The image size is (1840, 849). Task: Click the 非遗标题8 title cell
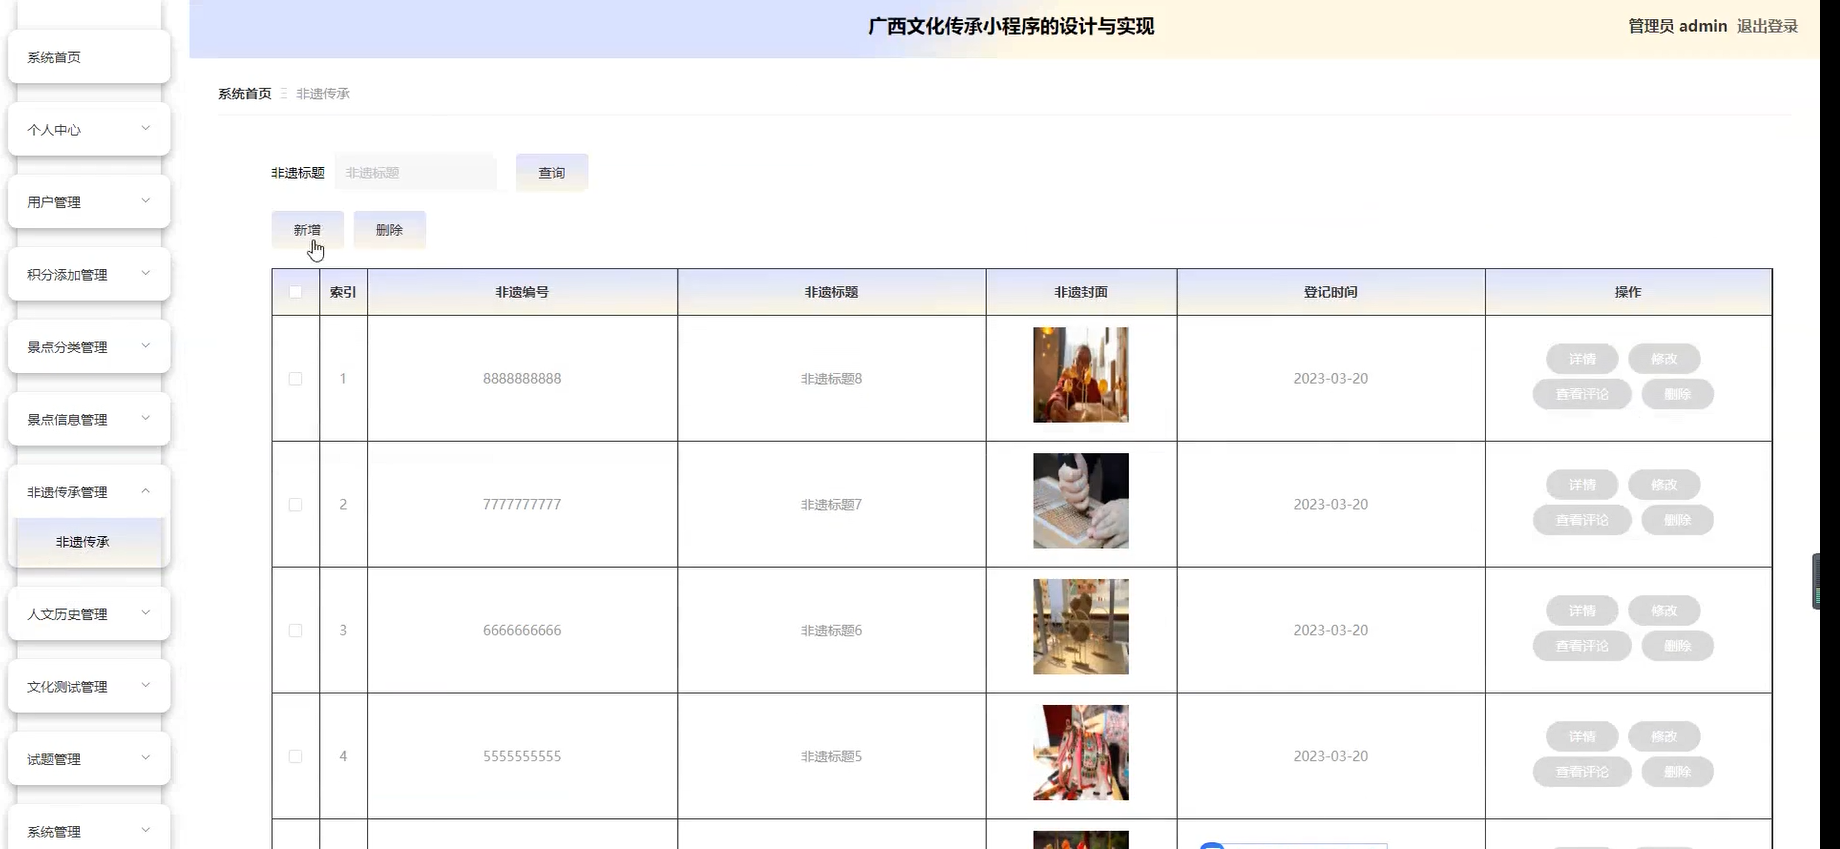831,378
